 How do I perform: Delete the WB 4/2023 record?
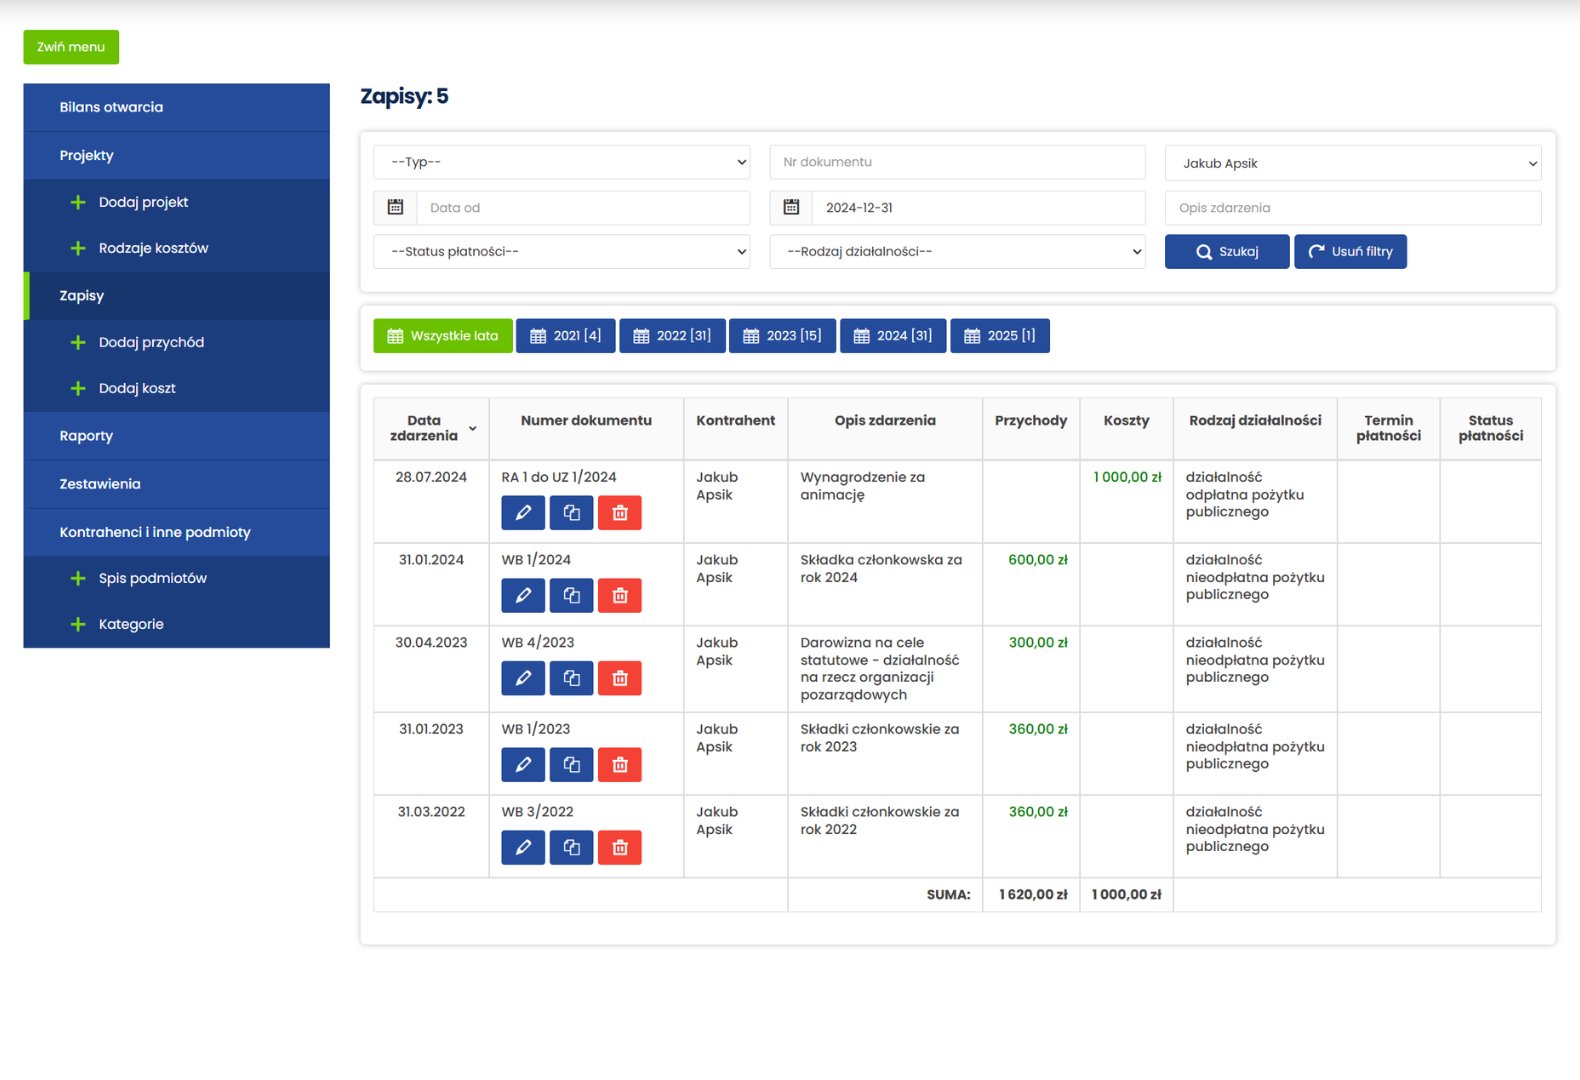coord(619,679)
